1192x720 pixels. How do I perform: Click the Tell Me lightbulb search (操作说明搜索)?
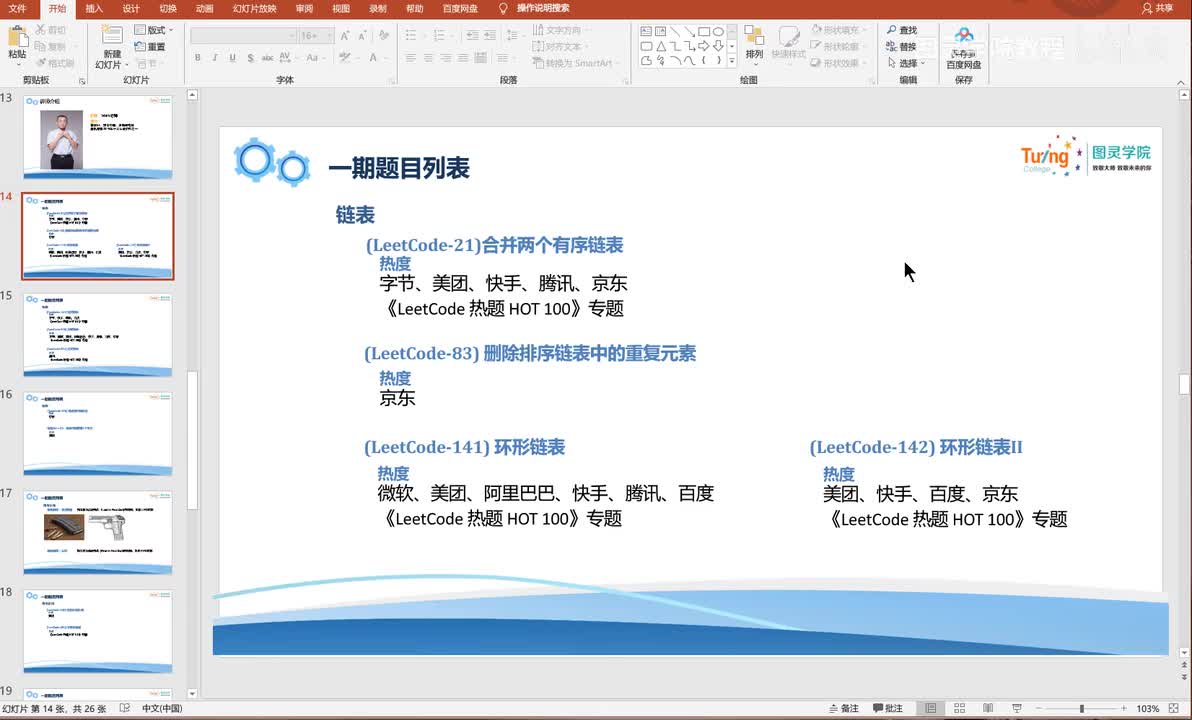tap(534, 8)
